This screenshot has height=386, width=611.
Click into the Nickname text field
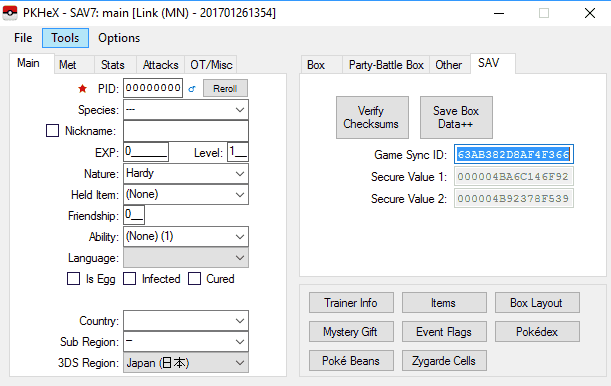tap(186, 131)
